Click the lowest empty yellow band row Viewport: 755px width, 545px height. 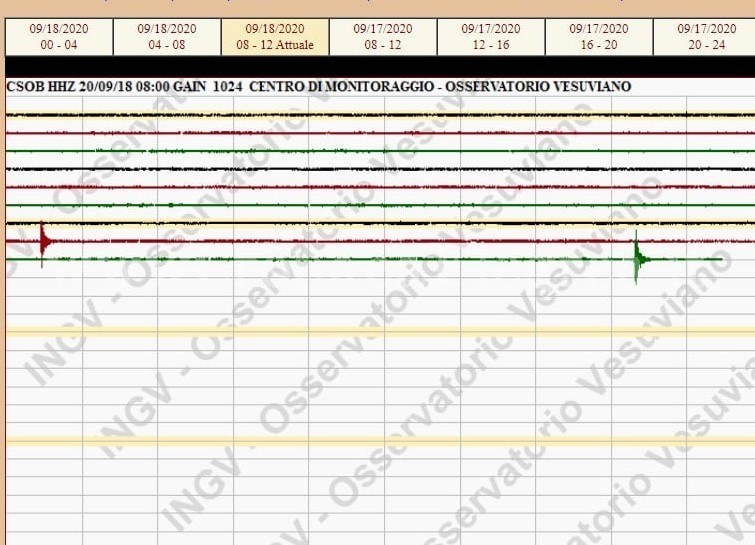coord(380,439)
